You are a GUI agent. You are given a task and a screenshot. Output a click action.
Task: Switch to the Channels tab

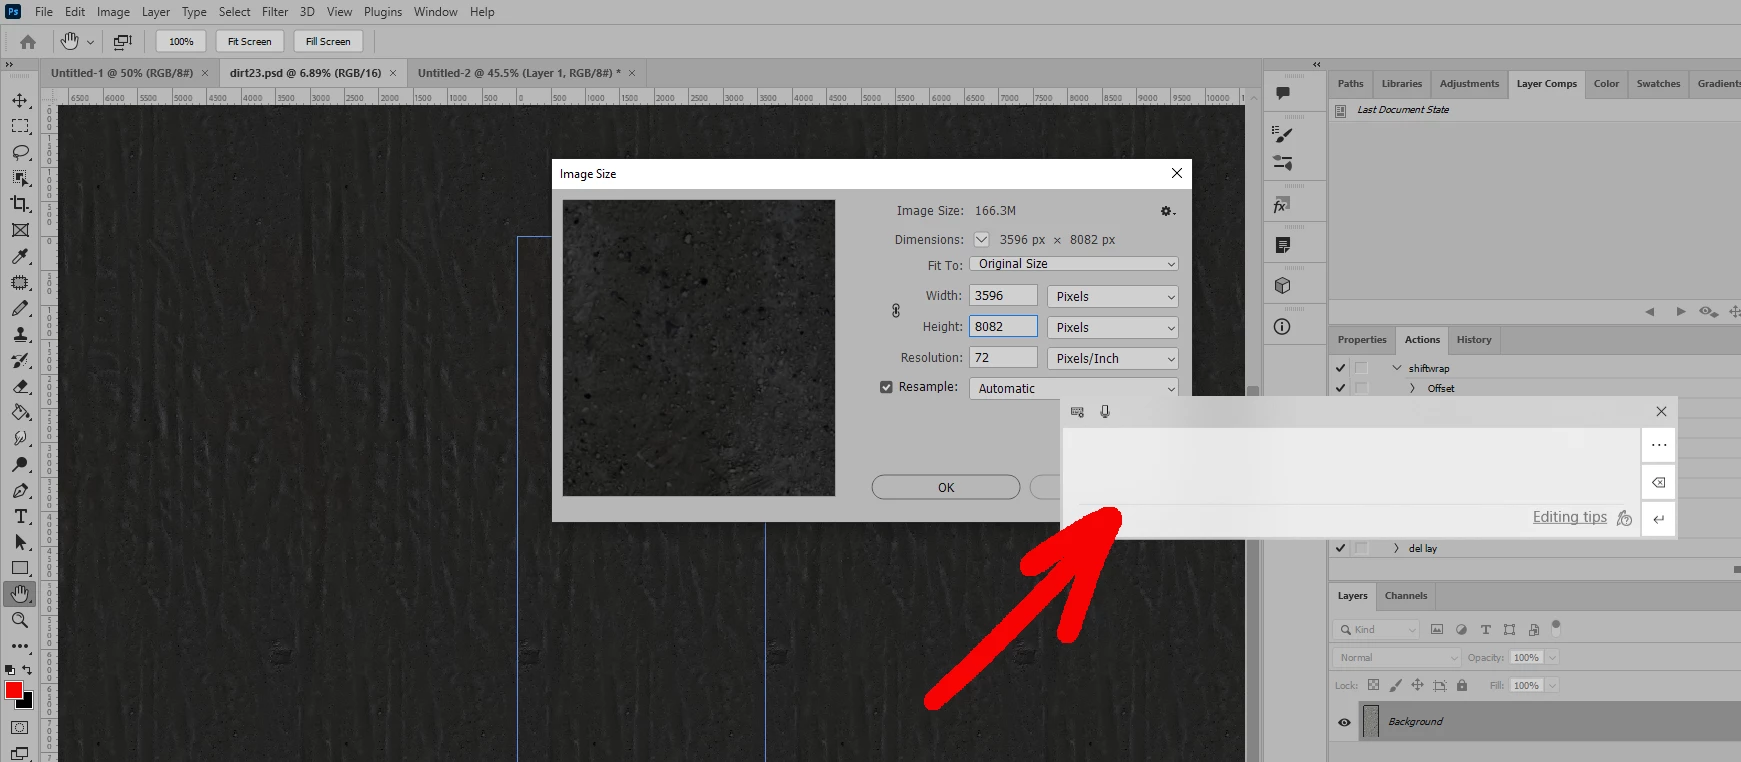pyautogui.click(x=1405, y=596)
